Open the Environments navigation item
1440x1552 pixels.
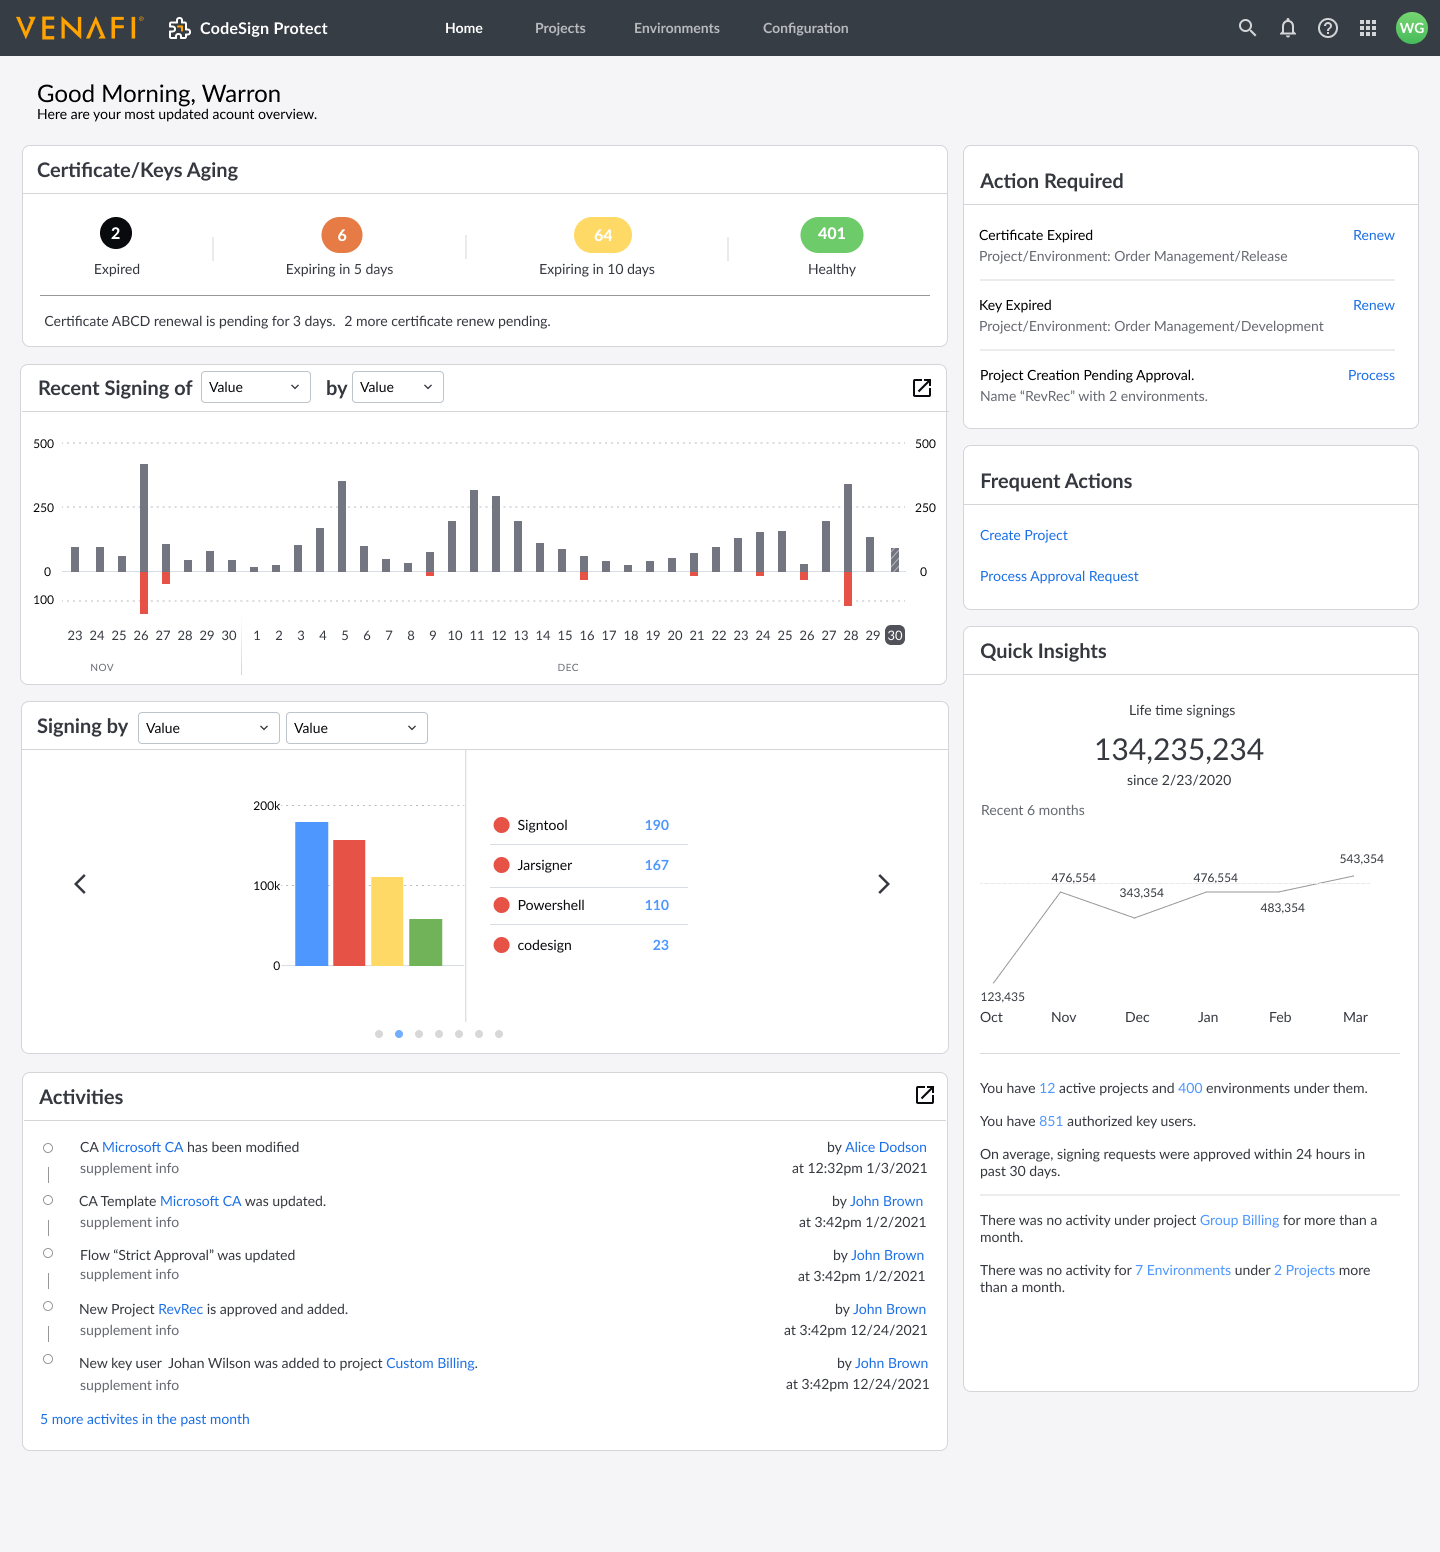coord(676,28)
